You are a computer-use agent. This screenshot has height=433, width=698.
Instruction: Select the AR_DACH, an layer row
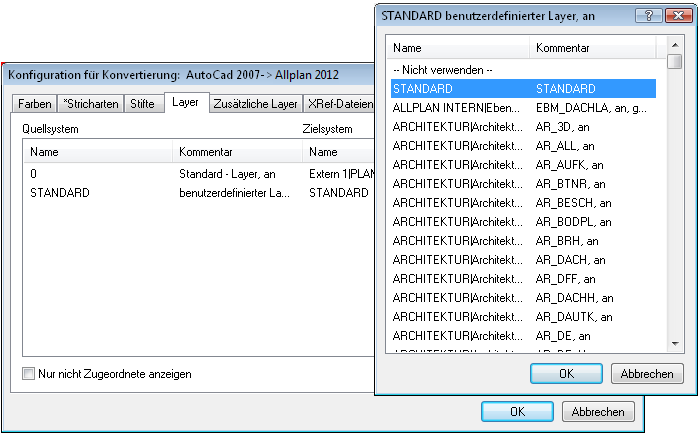(x=523, y=260)
